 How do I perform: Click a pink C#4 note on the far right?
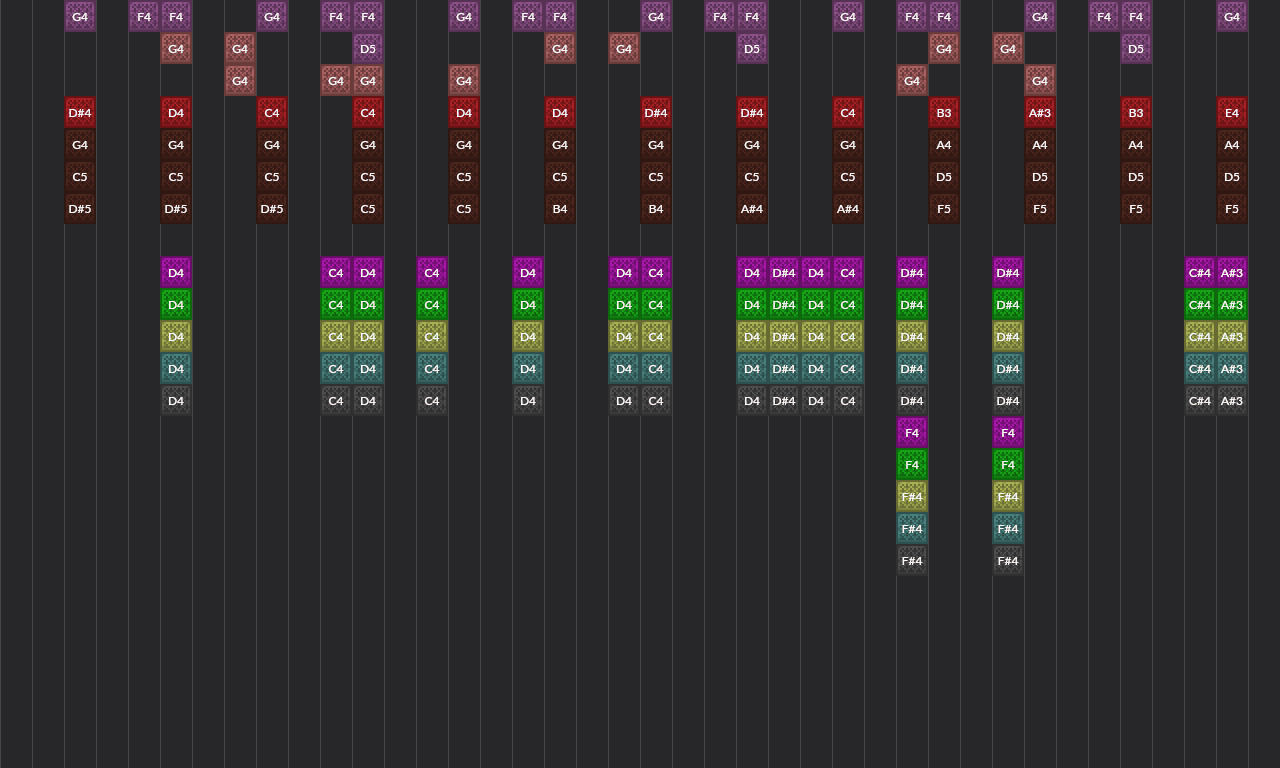tap(1200, 272)
